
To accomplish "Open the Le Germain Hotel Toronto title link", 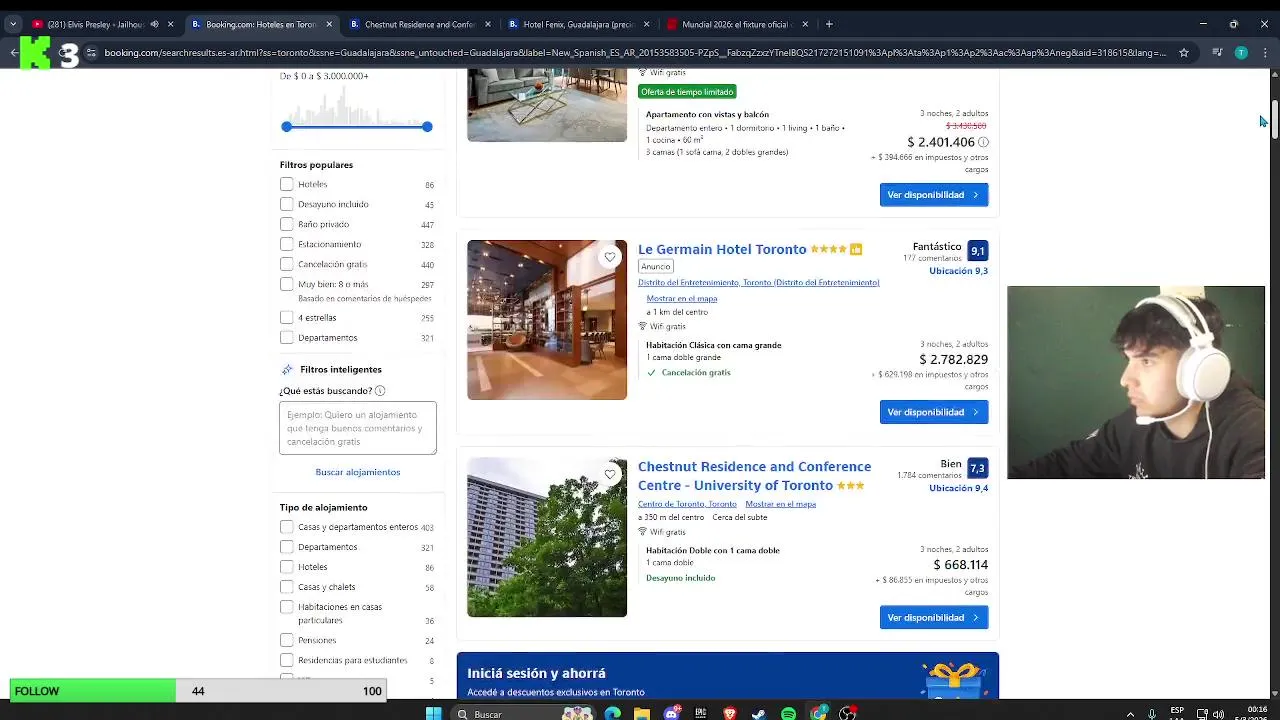I will [x=722, y=249].
